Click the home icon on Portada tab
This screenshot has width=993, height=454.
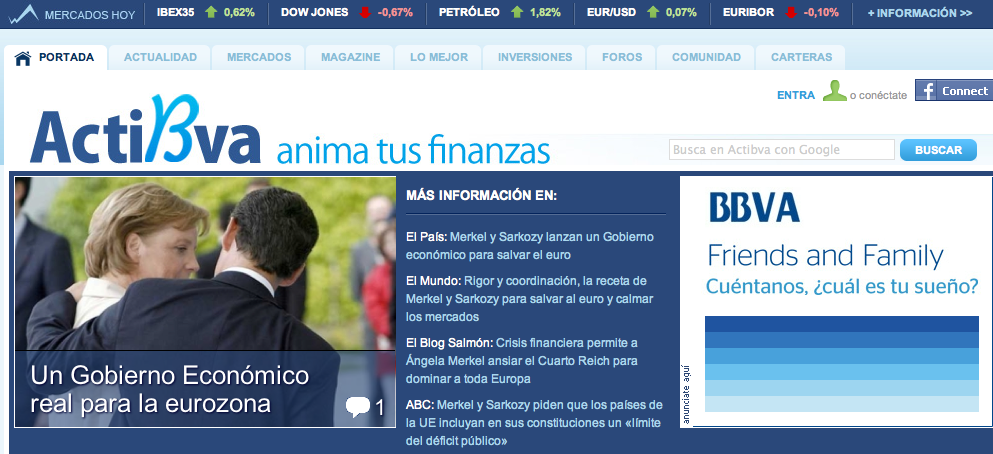[x=23, y=58]
